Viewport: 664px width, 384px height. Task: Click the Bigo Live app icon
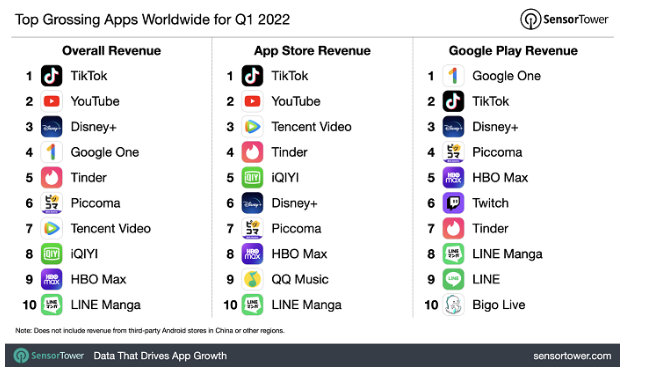click(x=453, y=304)
